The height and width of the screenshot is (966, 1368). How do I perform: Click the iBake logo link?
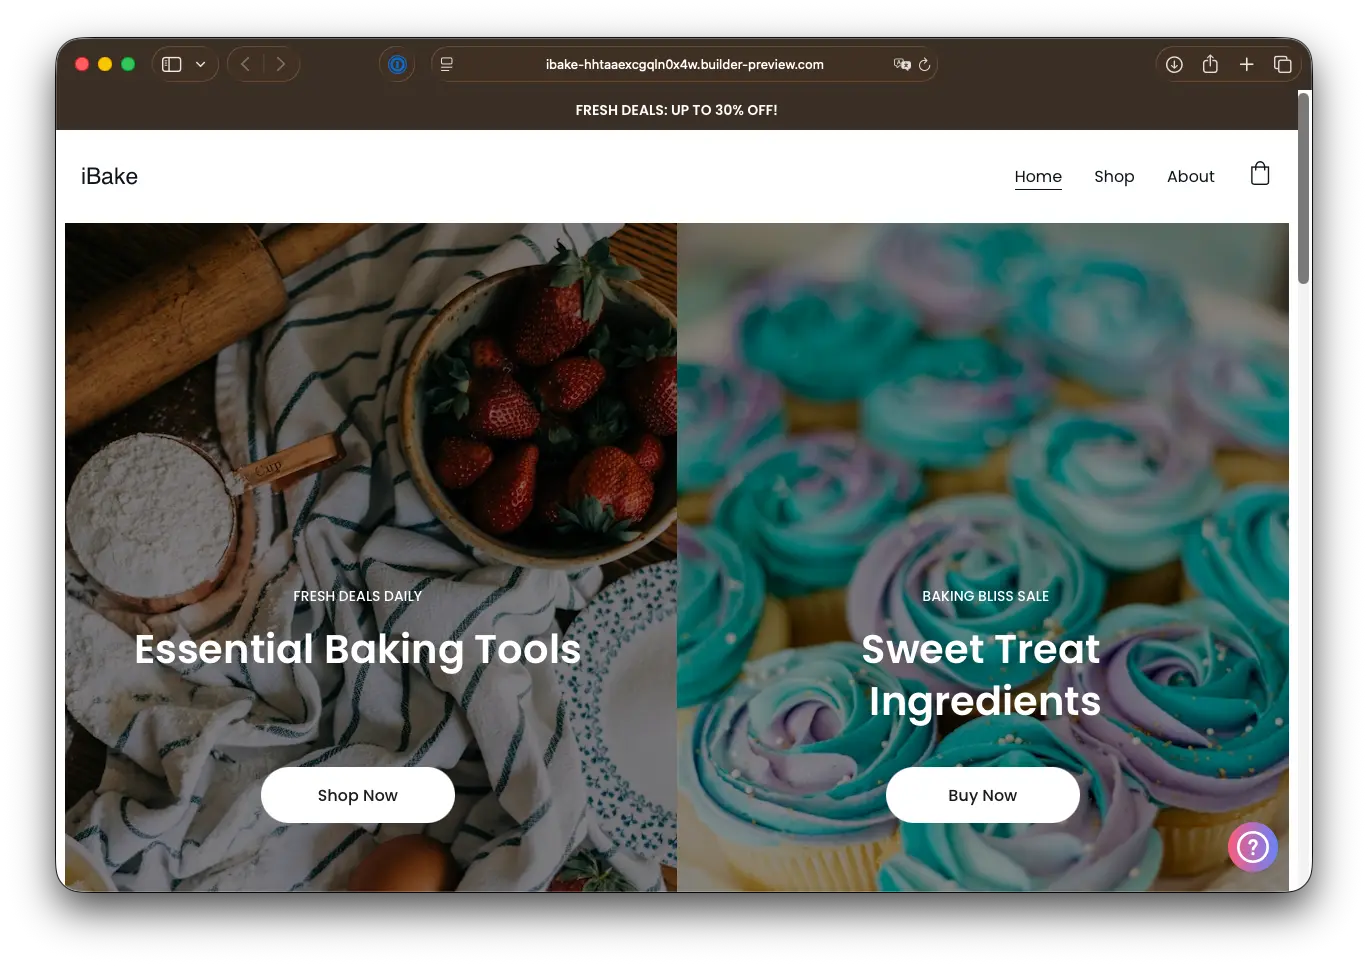coord(109,177)
